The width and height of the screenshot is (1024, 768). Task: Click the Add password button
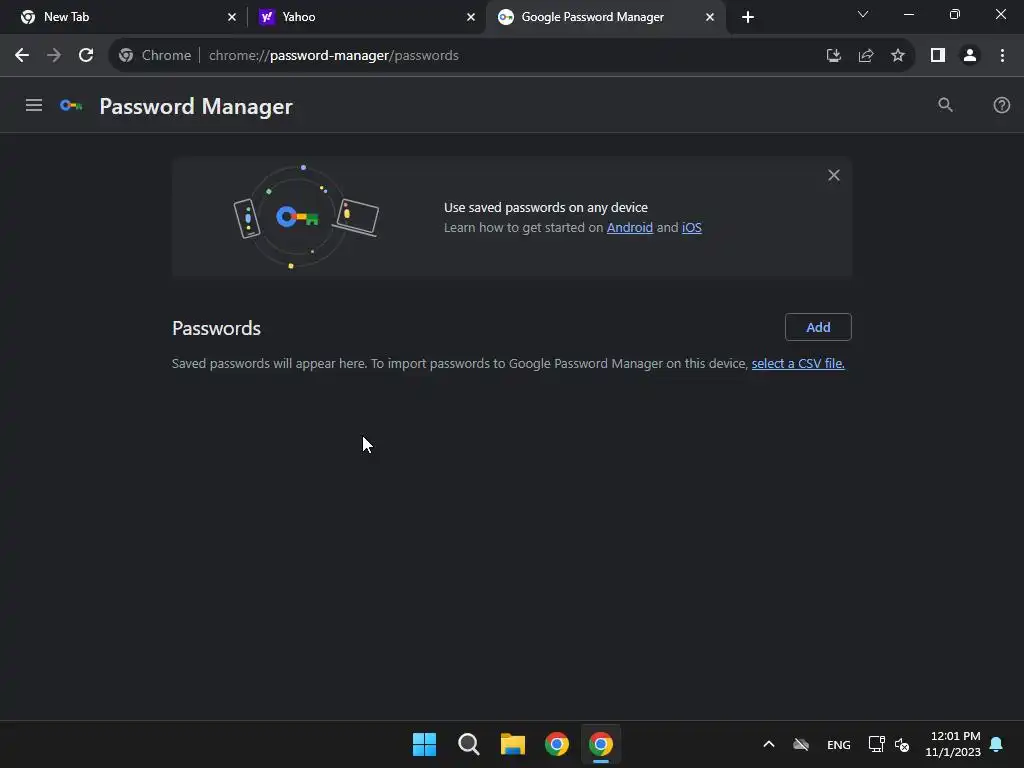[x=818, y=327]
